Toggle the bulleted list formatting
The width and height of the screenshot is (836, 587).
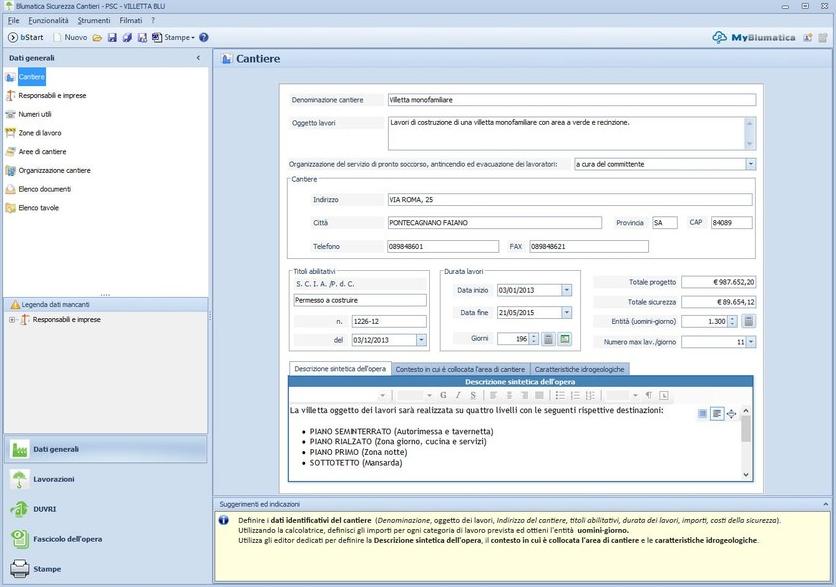tap(563, 395)
